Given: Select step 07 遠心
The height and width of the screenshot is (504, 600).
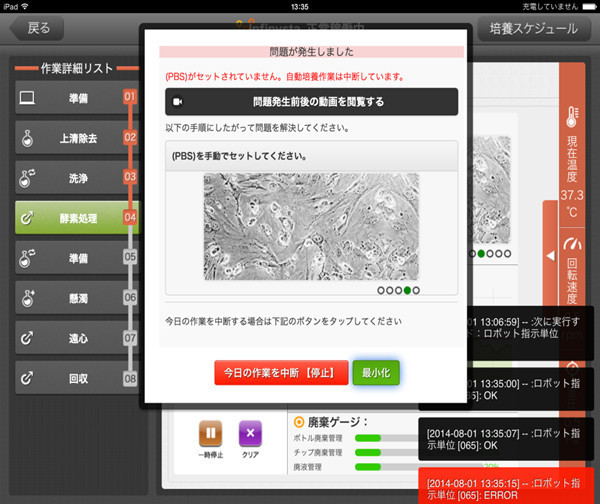Looking at the screenshot, I should [x=77, y=338].
